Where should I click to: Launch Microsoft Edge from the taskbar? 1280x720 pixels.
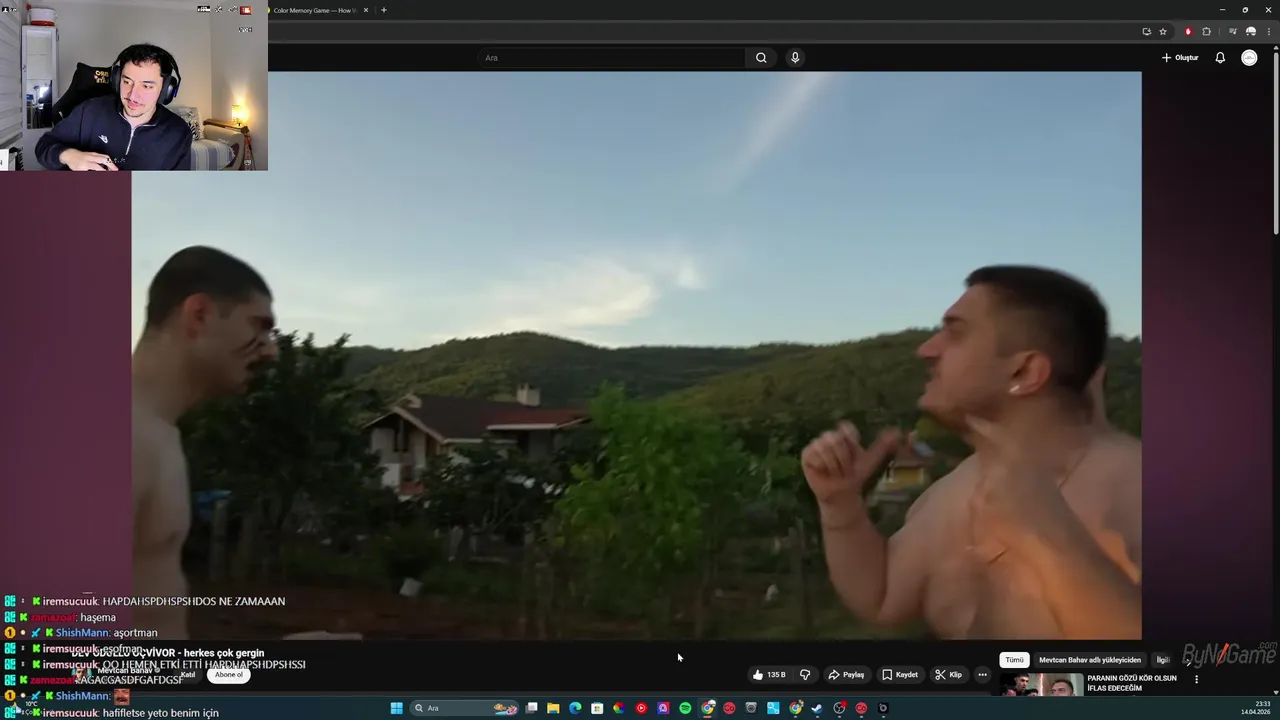pyautogui.click(x=575, y=708)
